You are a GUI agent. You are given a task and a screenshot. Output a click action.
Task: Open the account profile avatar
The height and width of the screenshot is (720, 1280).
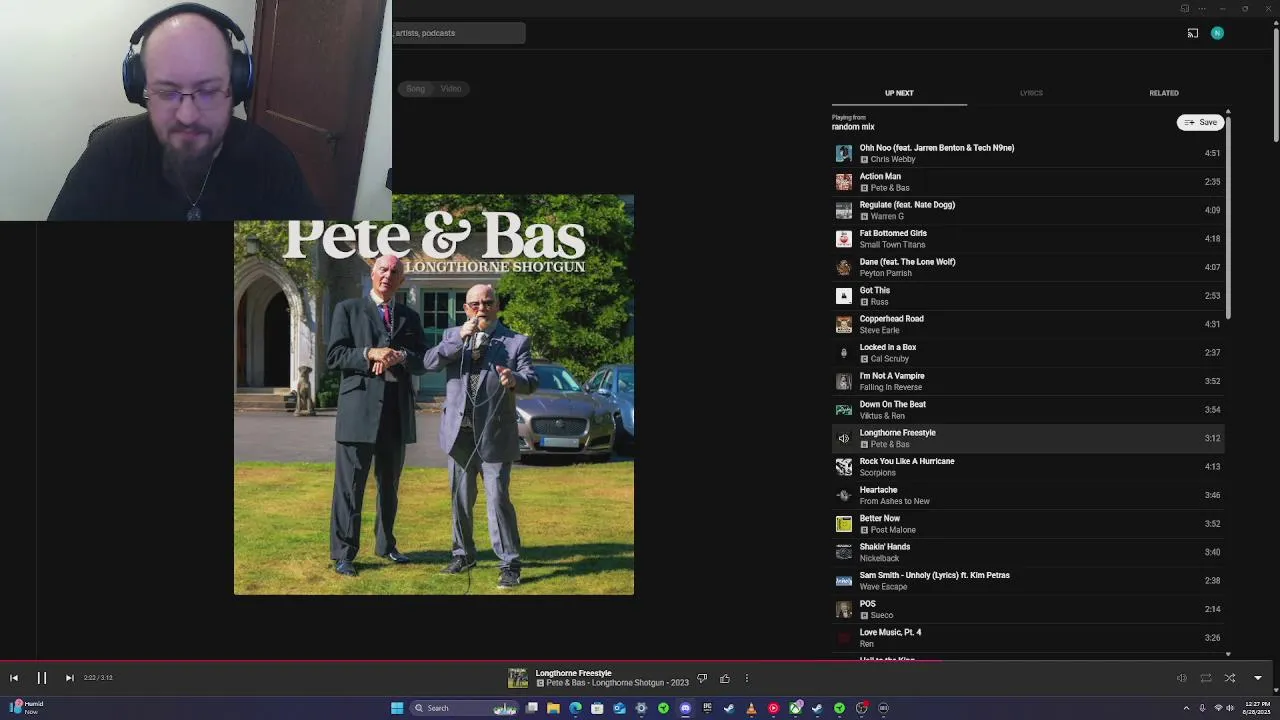click(x=1217, y=33)
